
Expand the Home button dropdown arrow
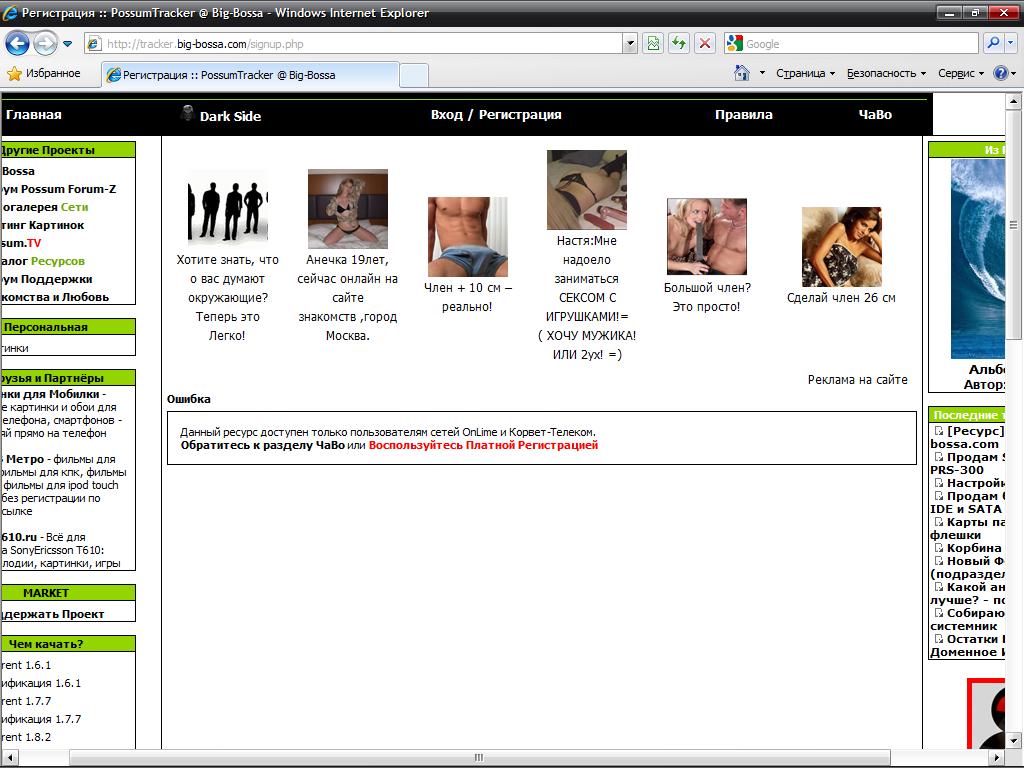(762, 73)
